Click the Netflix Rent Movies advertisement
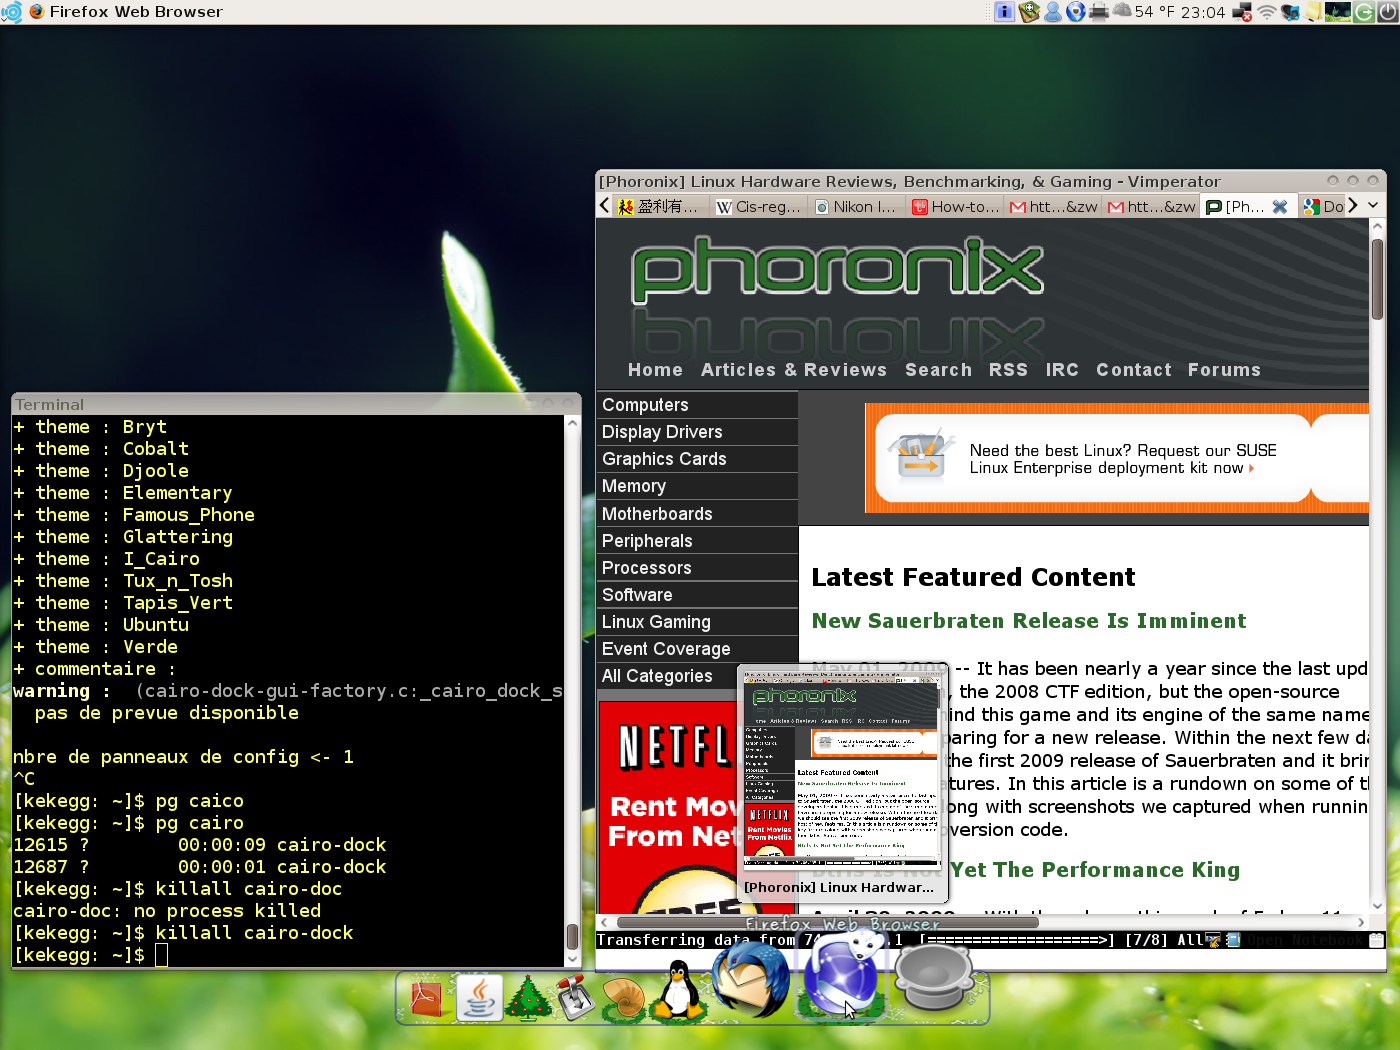This screenshot has width=1400, height=1050. [668, 805]
